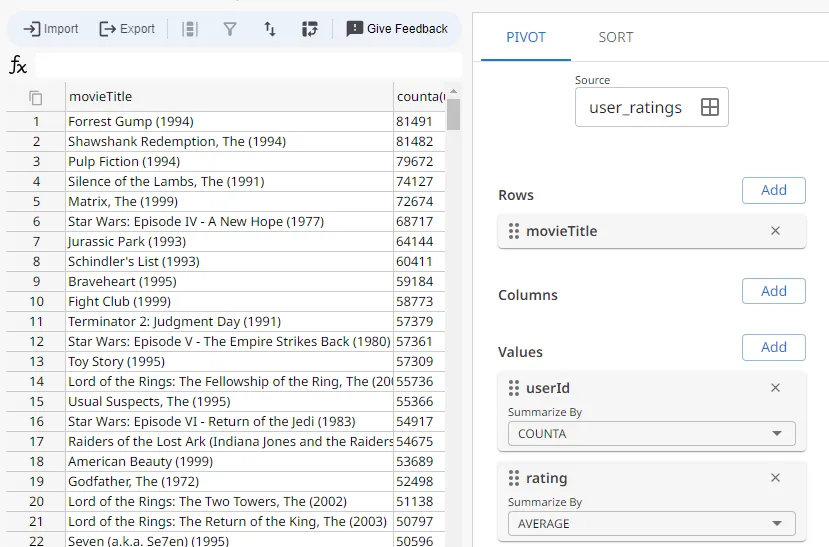Open the user_ratings source selector

[x=637, y=108]
